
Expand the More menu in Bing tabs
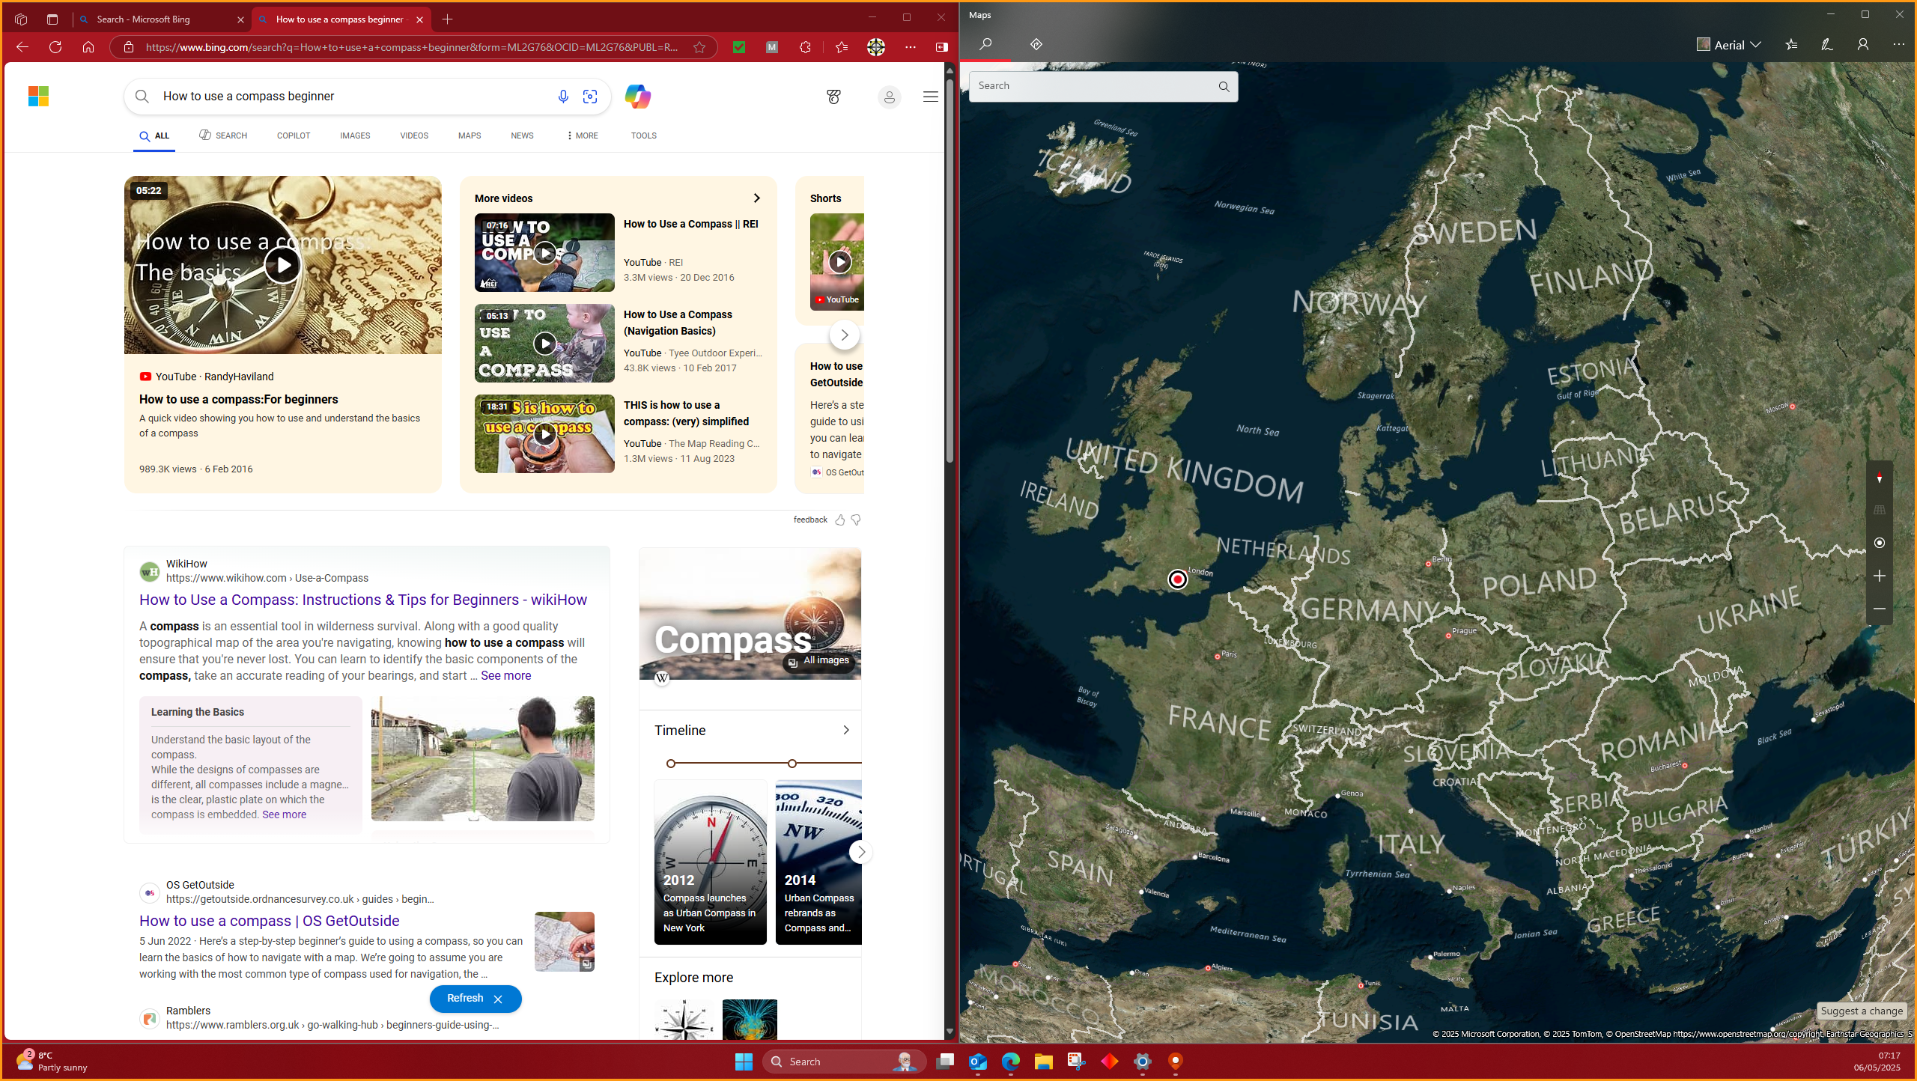[x=582, y=136]
